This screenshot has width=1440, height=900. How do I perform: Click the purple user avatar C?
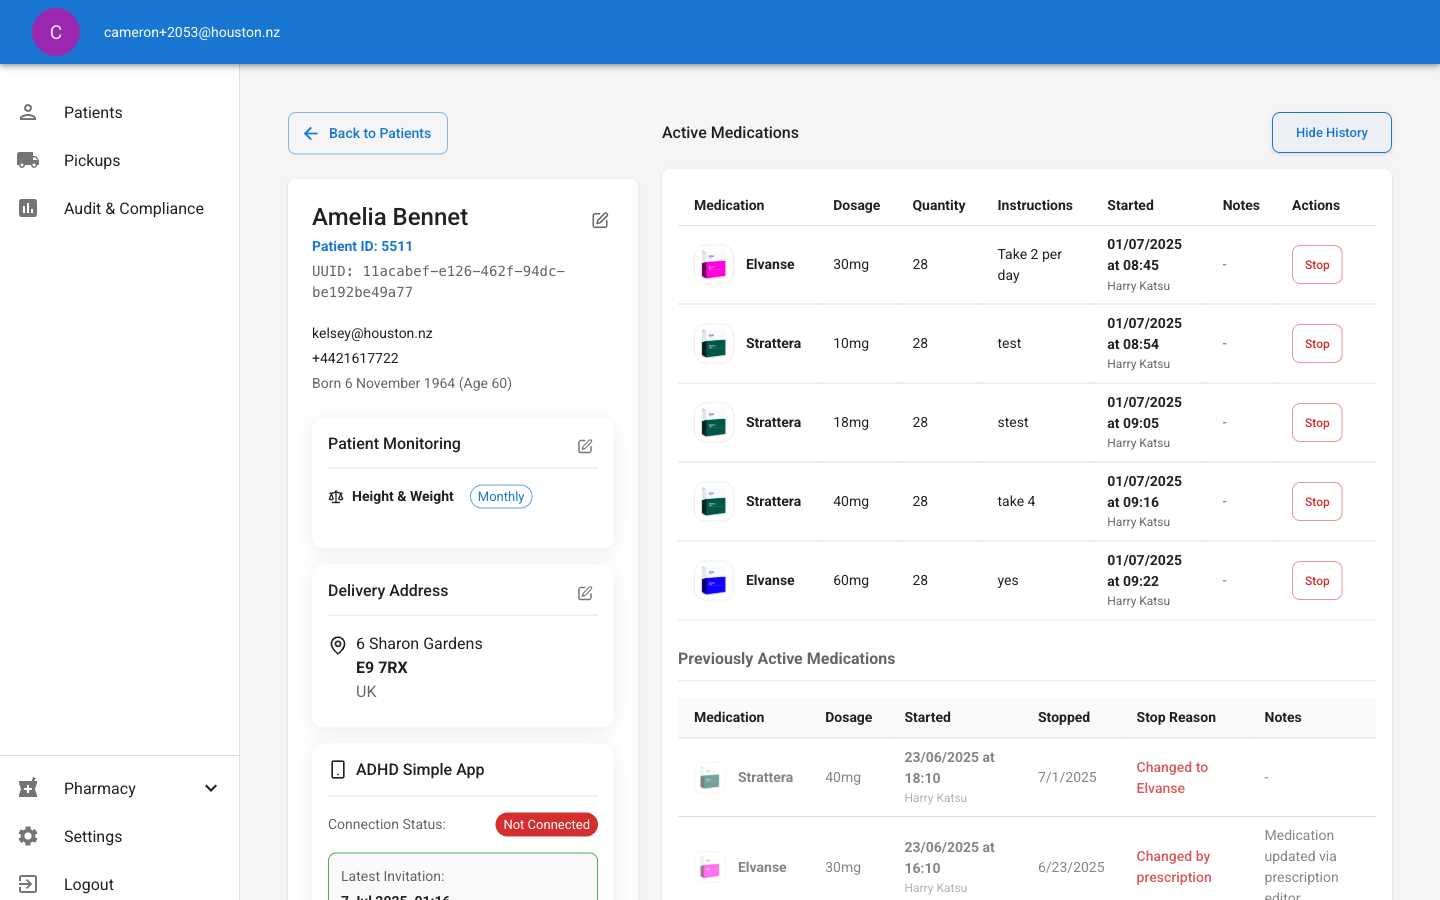[56, 32]
